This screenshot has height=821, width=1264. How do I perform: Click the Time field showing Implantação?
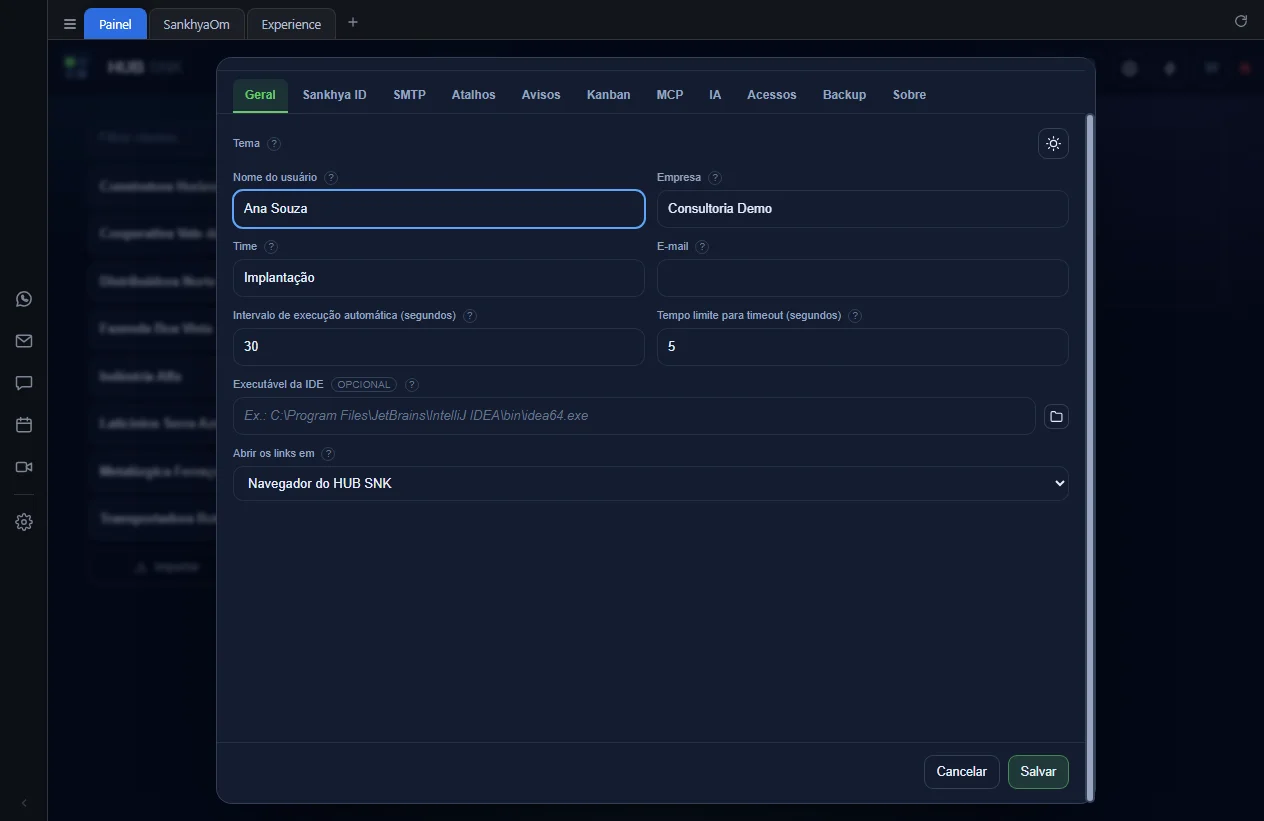coord(439,278)
